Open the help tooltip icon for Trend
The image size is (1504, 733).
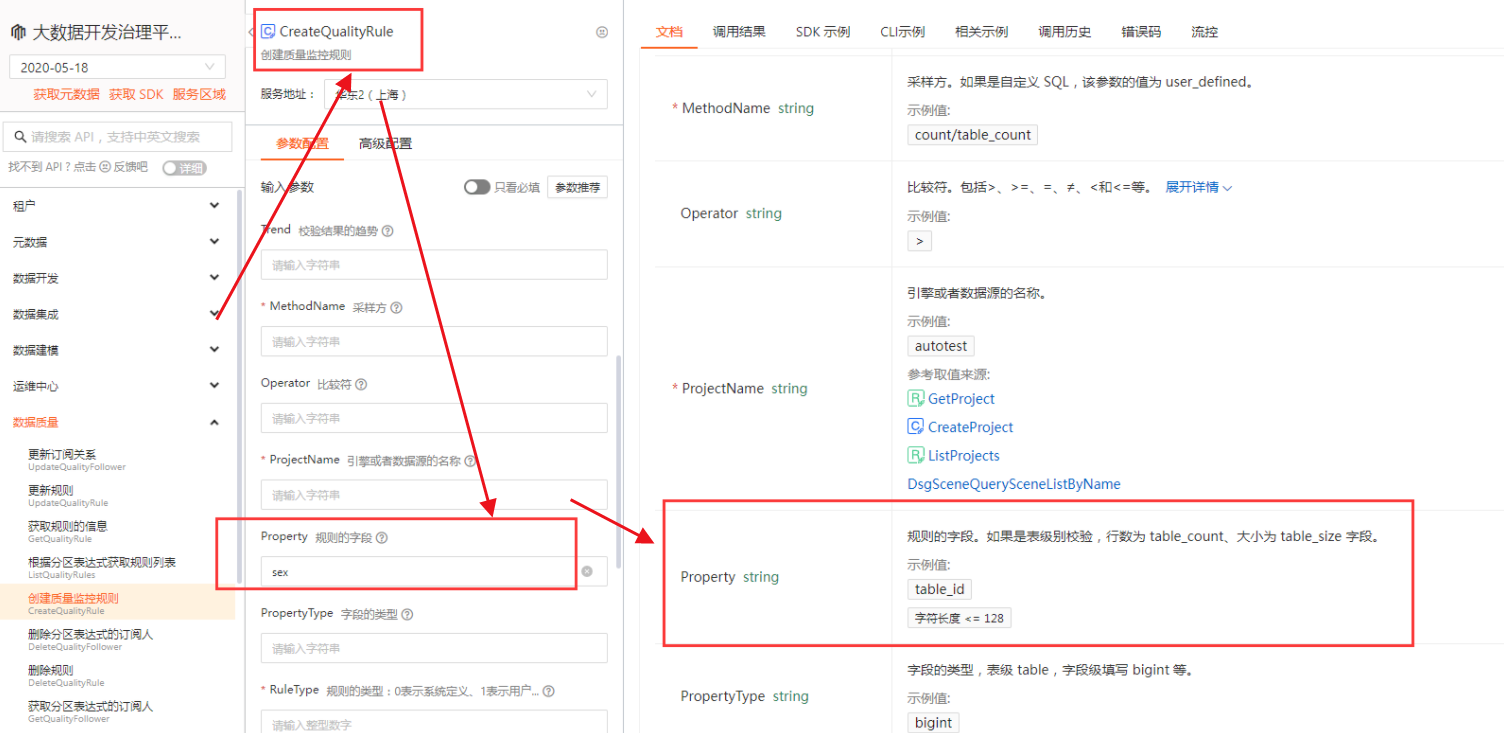click(x=387, y=231)
